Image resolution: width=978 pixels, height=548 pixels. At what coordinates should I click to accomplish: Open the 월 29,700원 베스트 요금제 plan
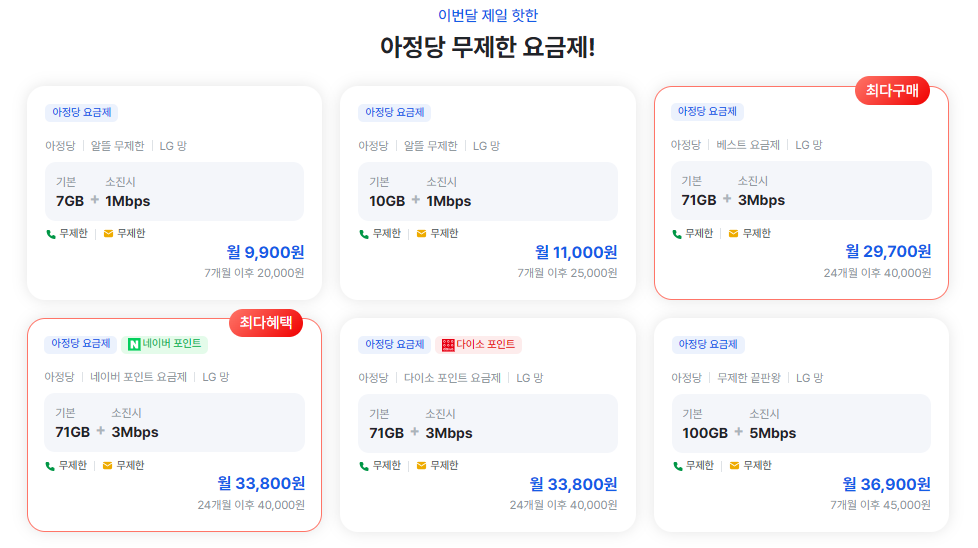click(801, 193)
